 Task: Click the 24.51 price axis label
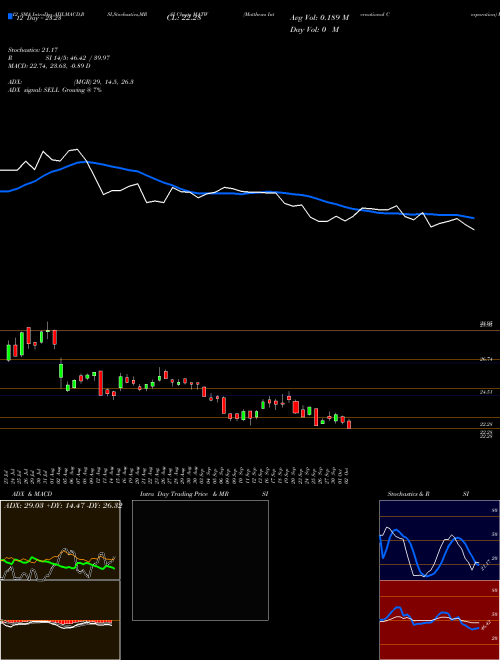click(486, 392)
